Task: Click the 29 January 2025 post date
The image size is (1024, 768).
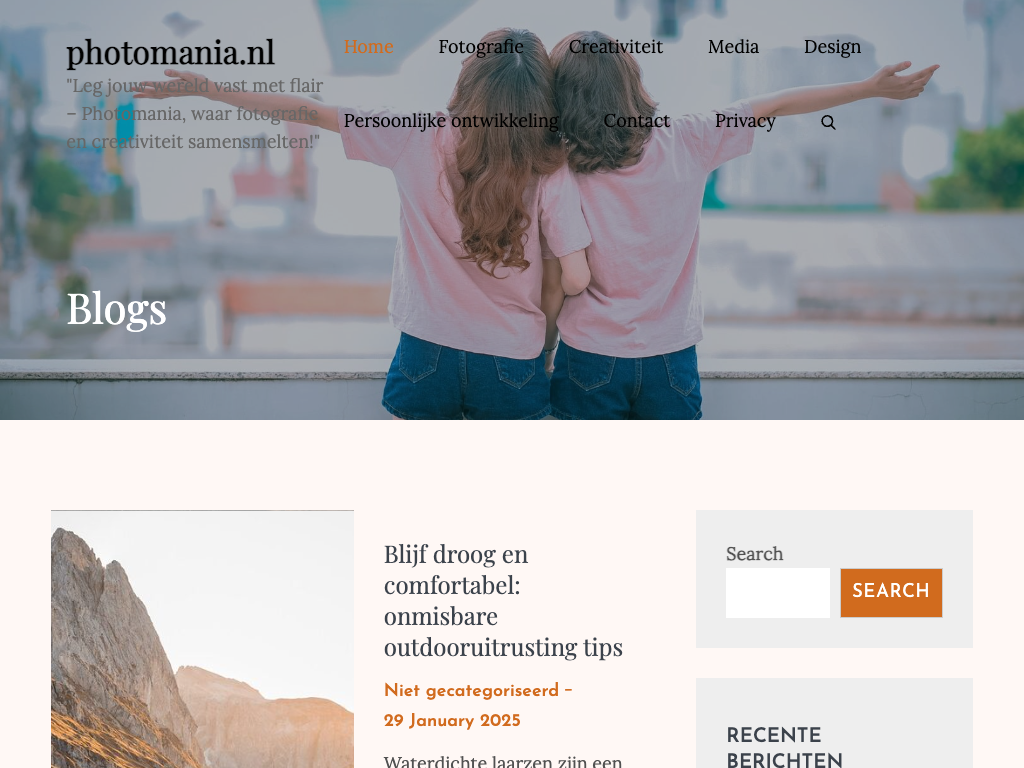Action: [x=452, y=720]
